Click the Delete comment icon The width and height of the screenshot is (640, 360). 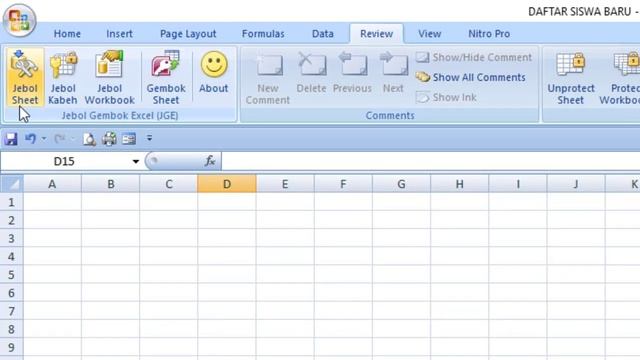[x=311, y=64]
